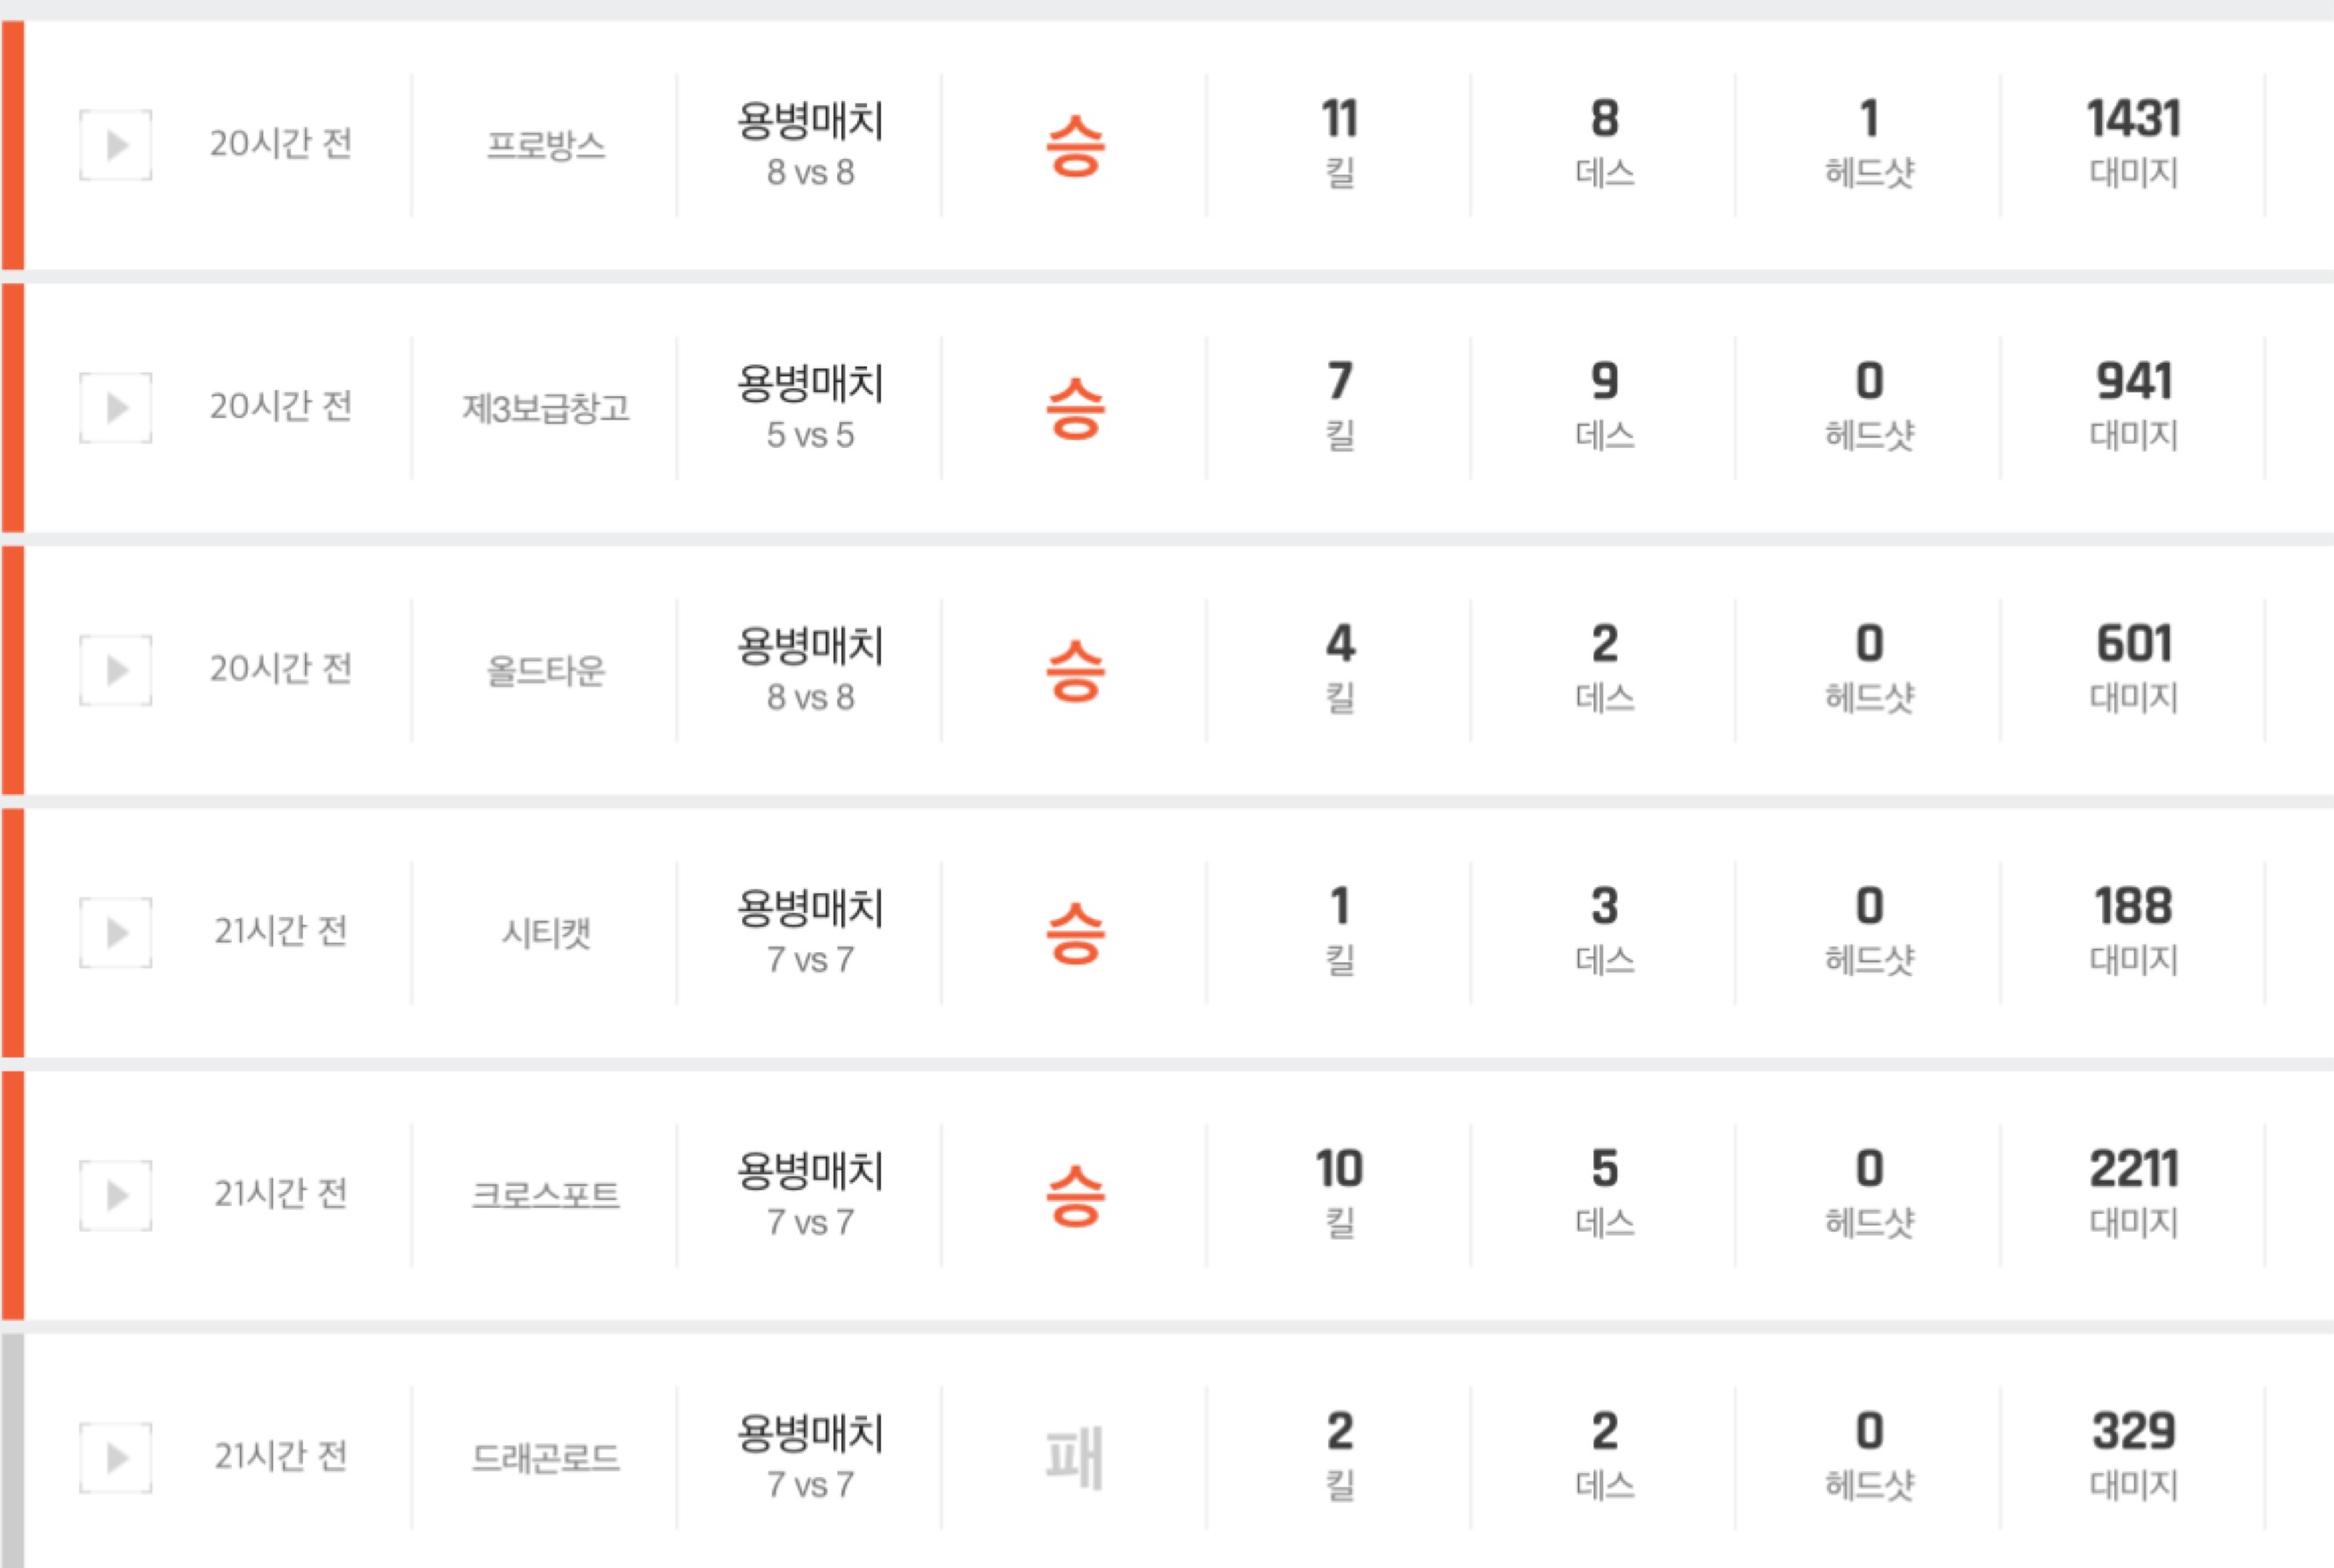Click play icon on 시티캣 row

(x=116, y=933)
